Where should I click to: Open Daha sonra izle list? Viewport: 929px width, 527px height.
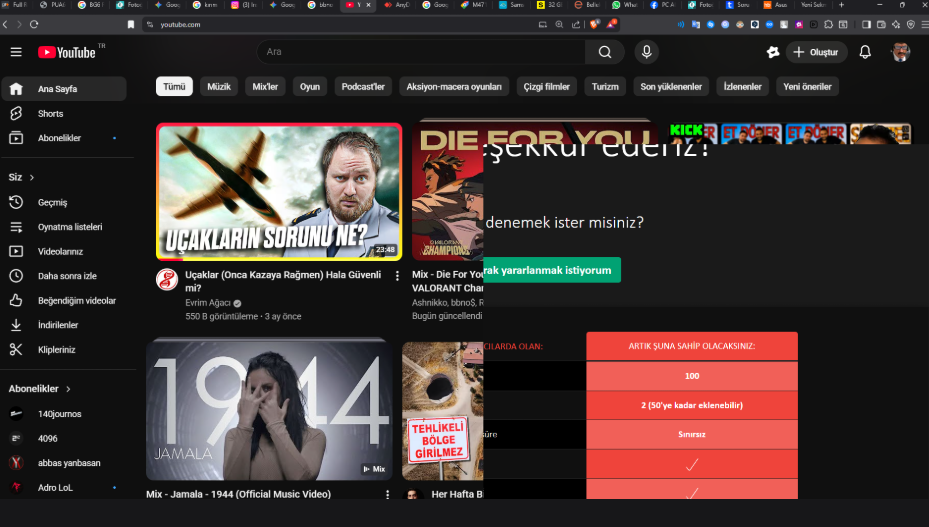point(64,276)
